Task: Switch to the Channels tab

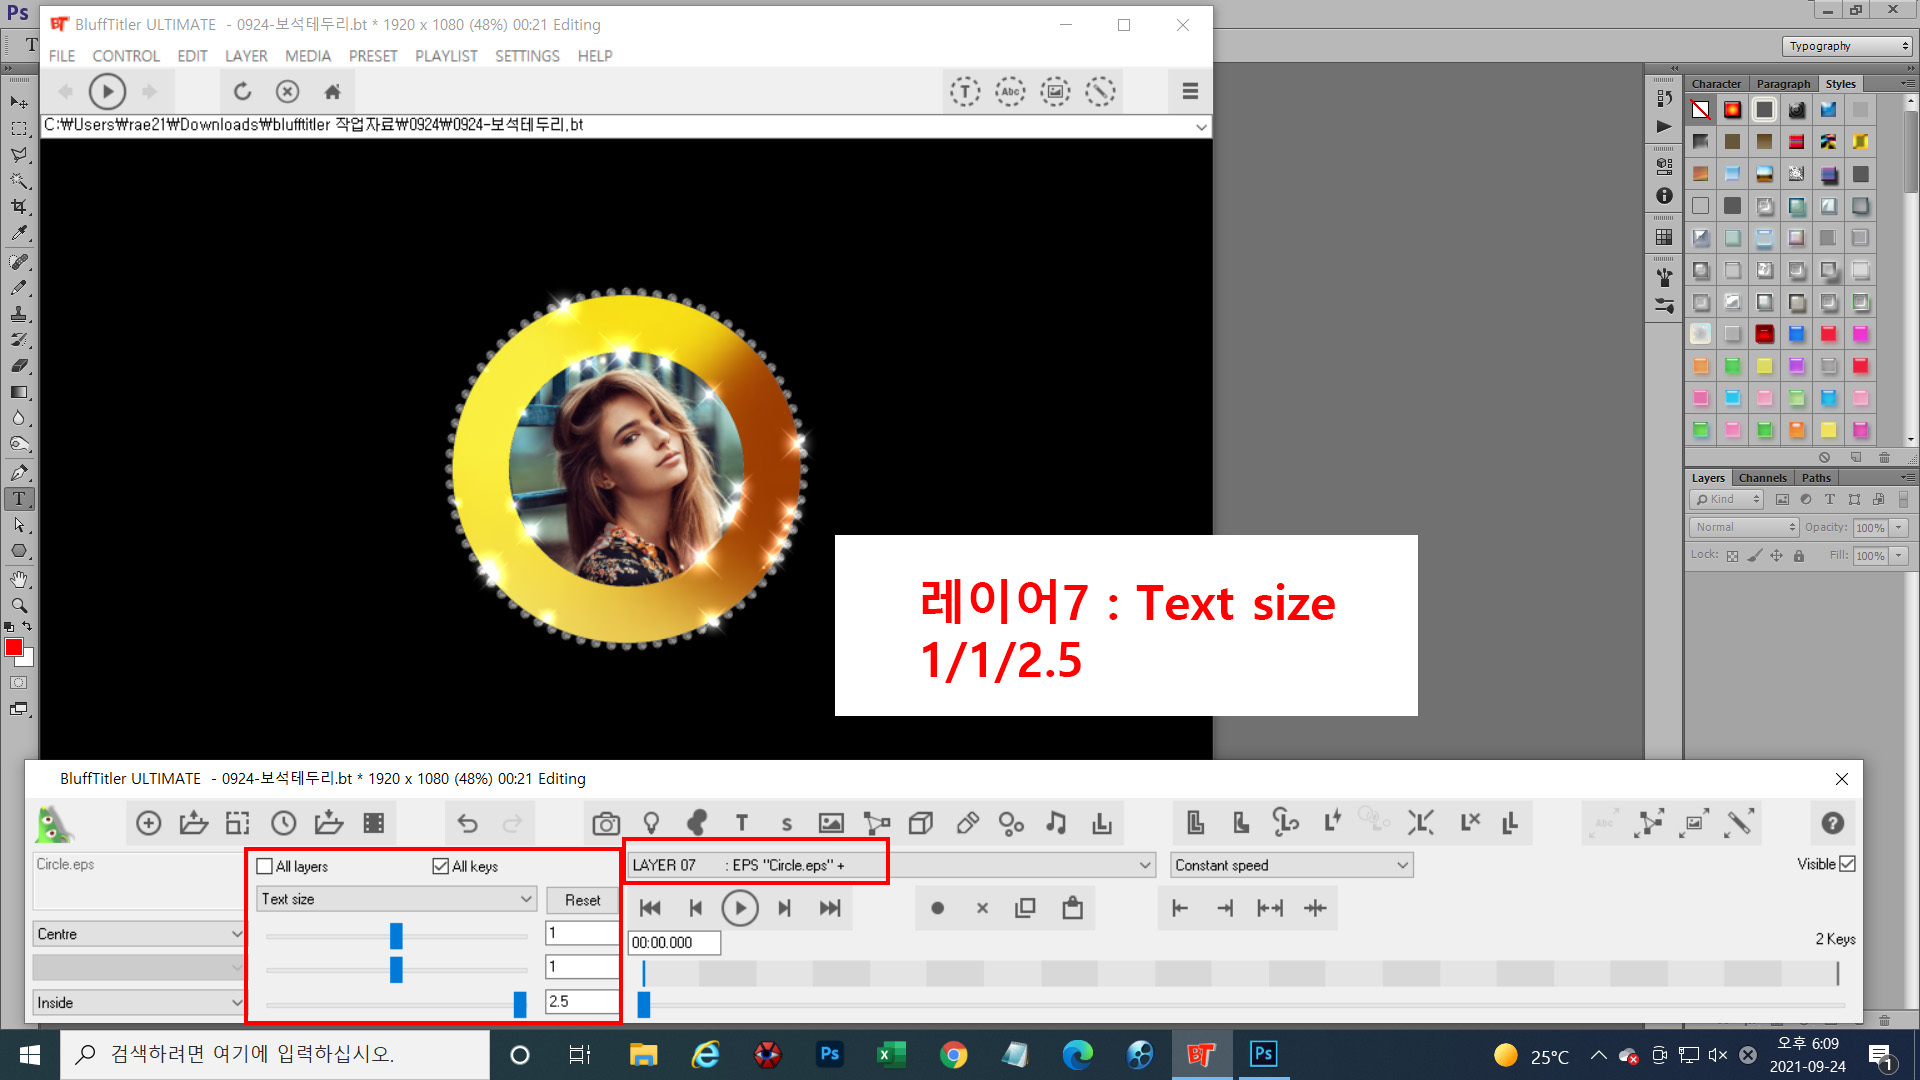Action: pyautogui.click(x=1761, y=478)
